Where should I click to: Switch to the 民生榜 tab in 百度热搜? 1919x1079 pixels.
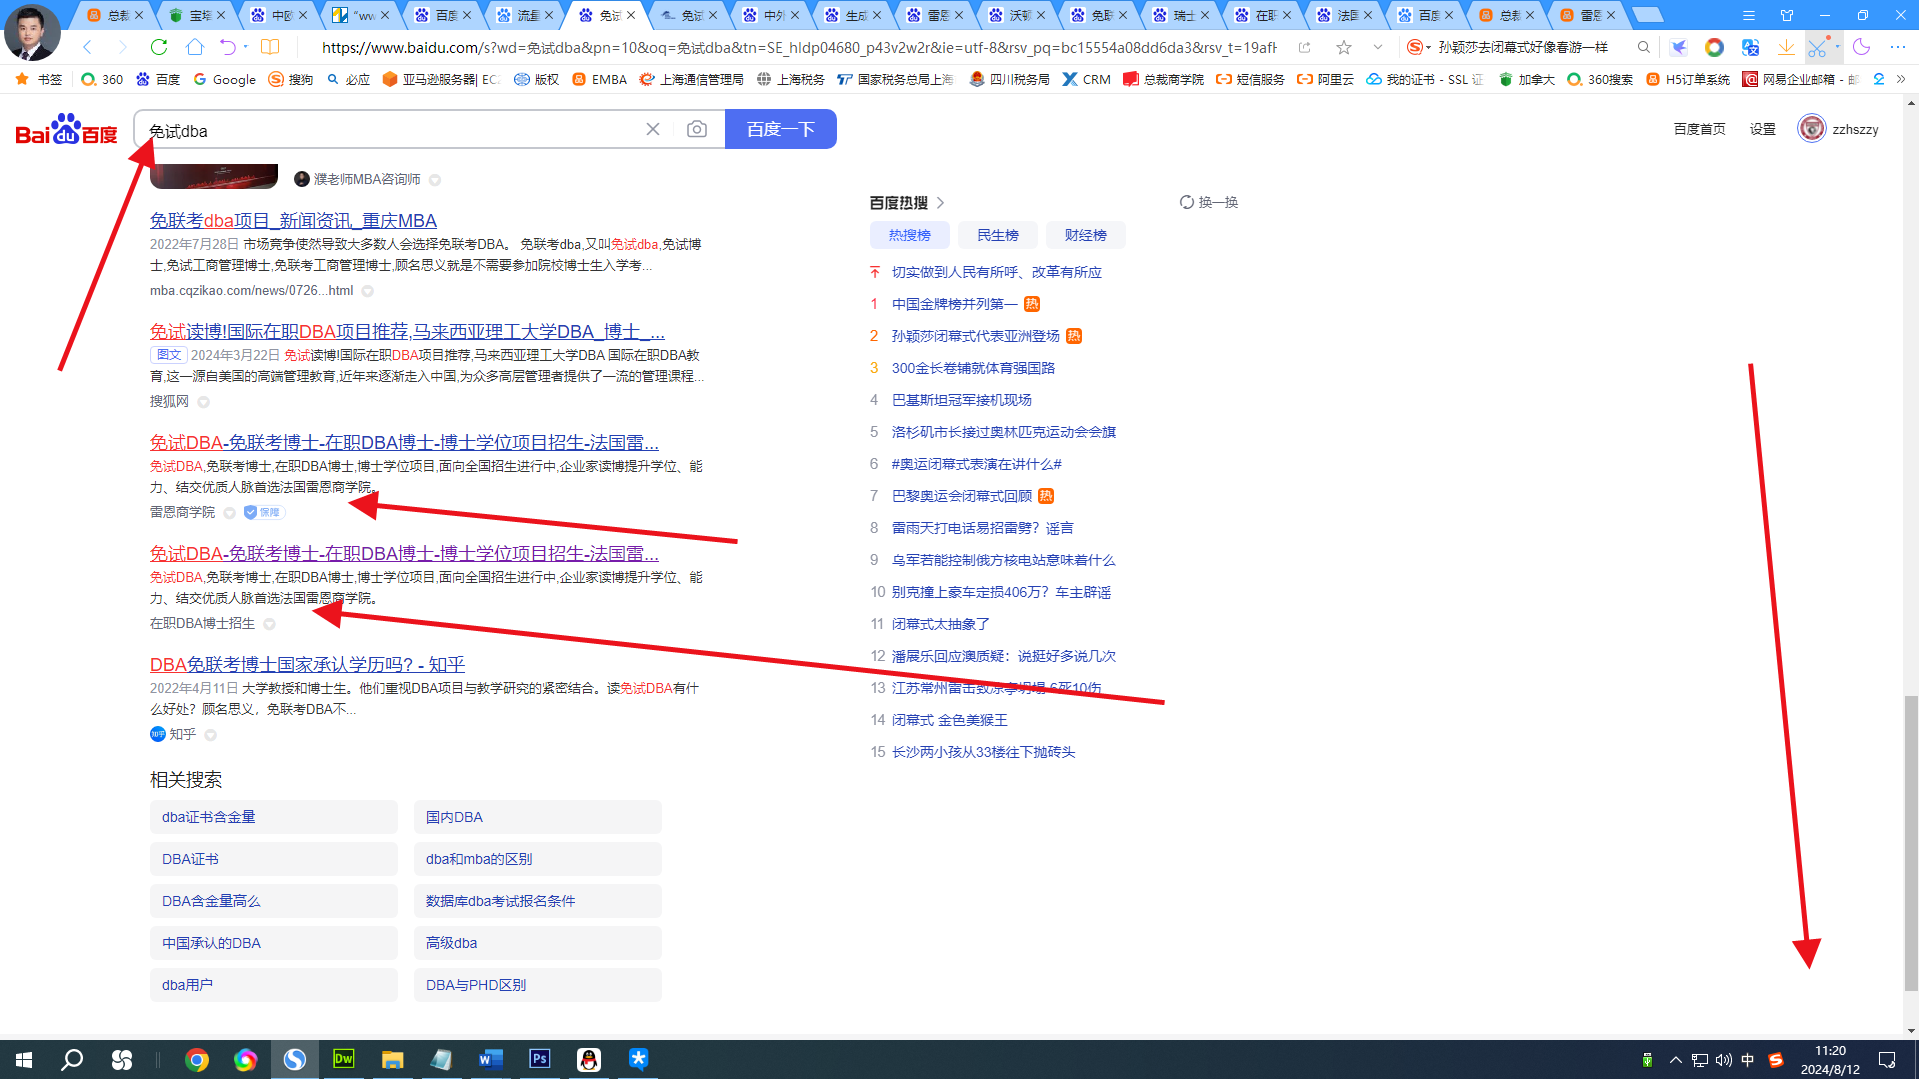997,235
